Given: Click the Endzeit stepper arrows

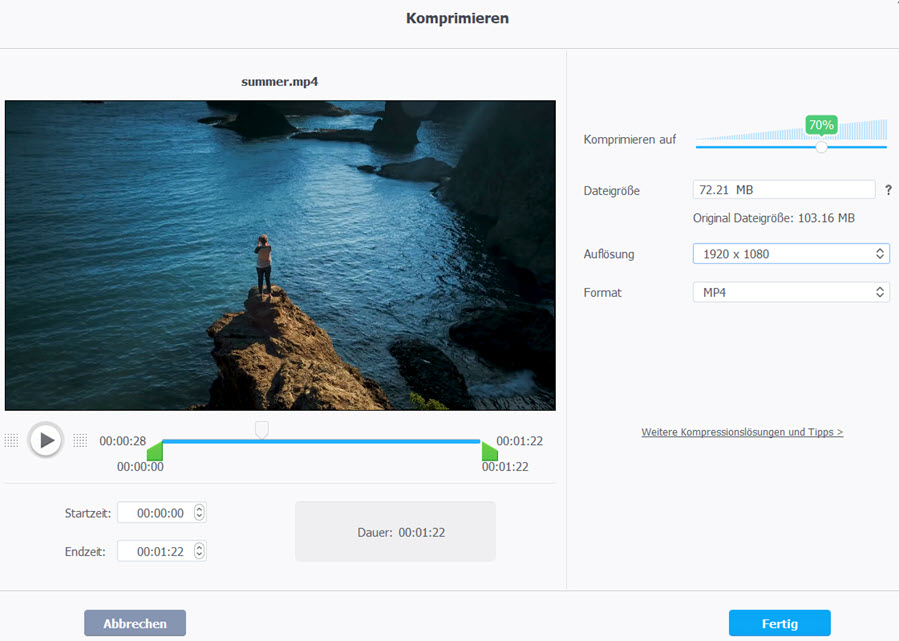Looking at the screenshot, I should pos(199,551).
